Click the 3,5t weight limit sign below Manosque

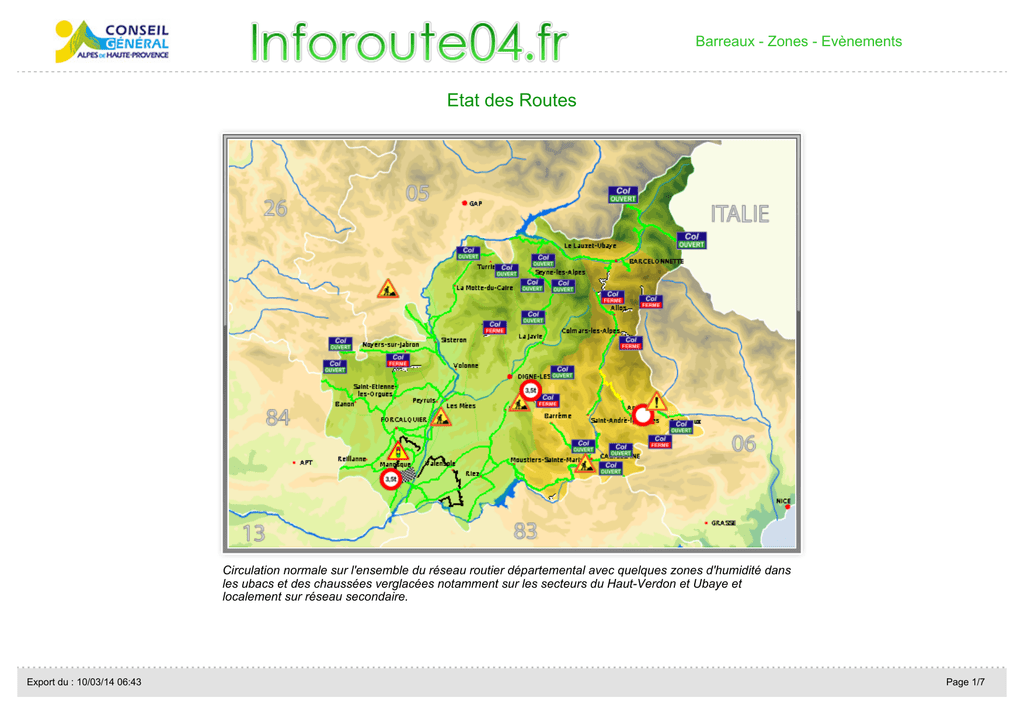[391, 479]
